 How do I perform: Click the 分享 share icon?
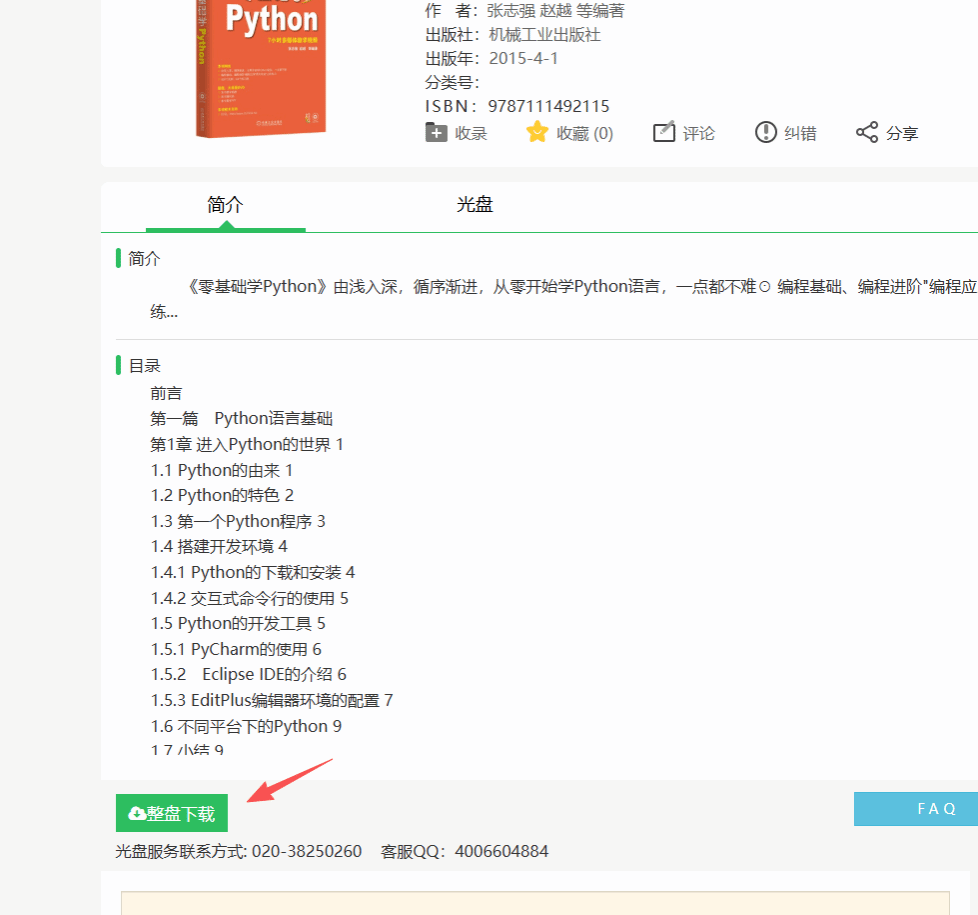[867, 132]
